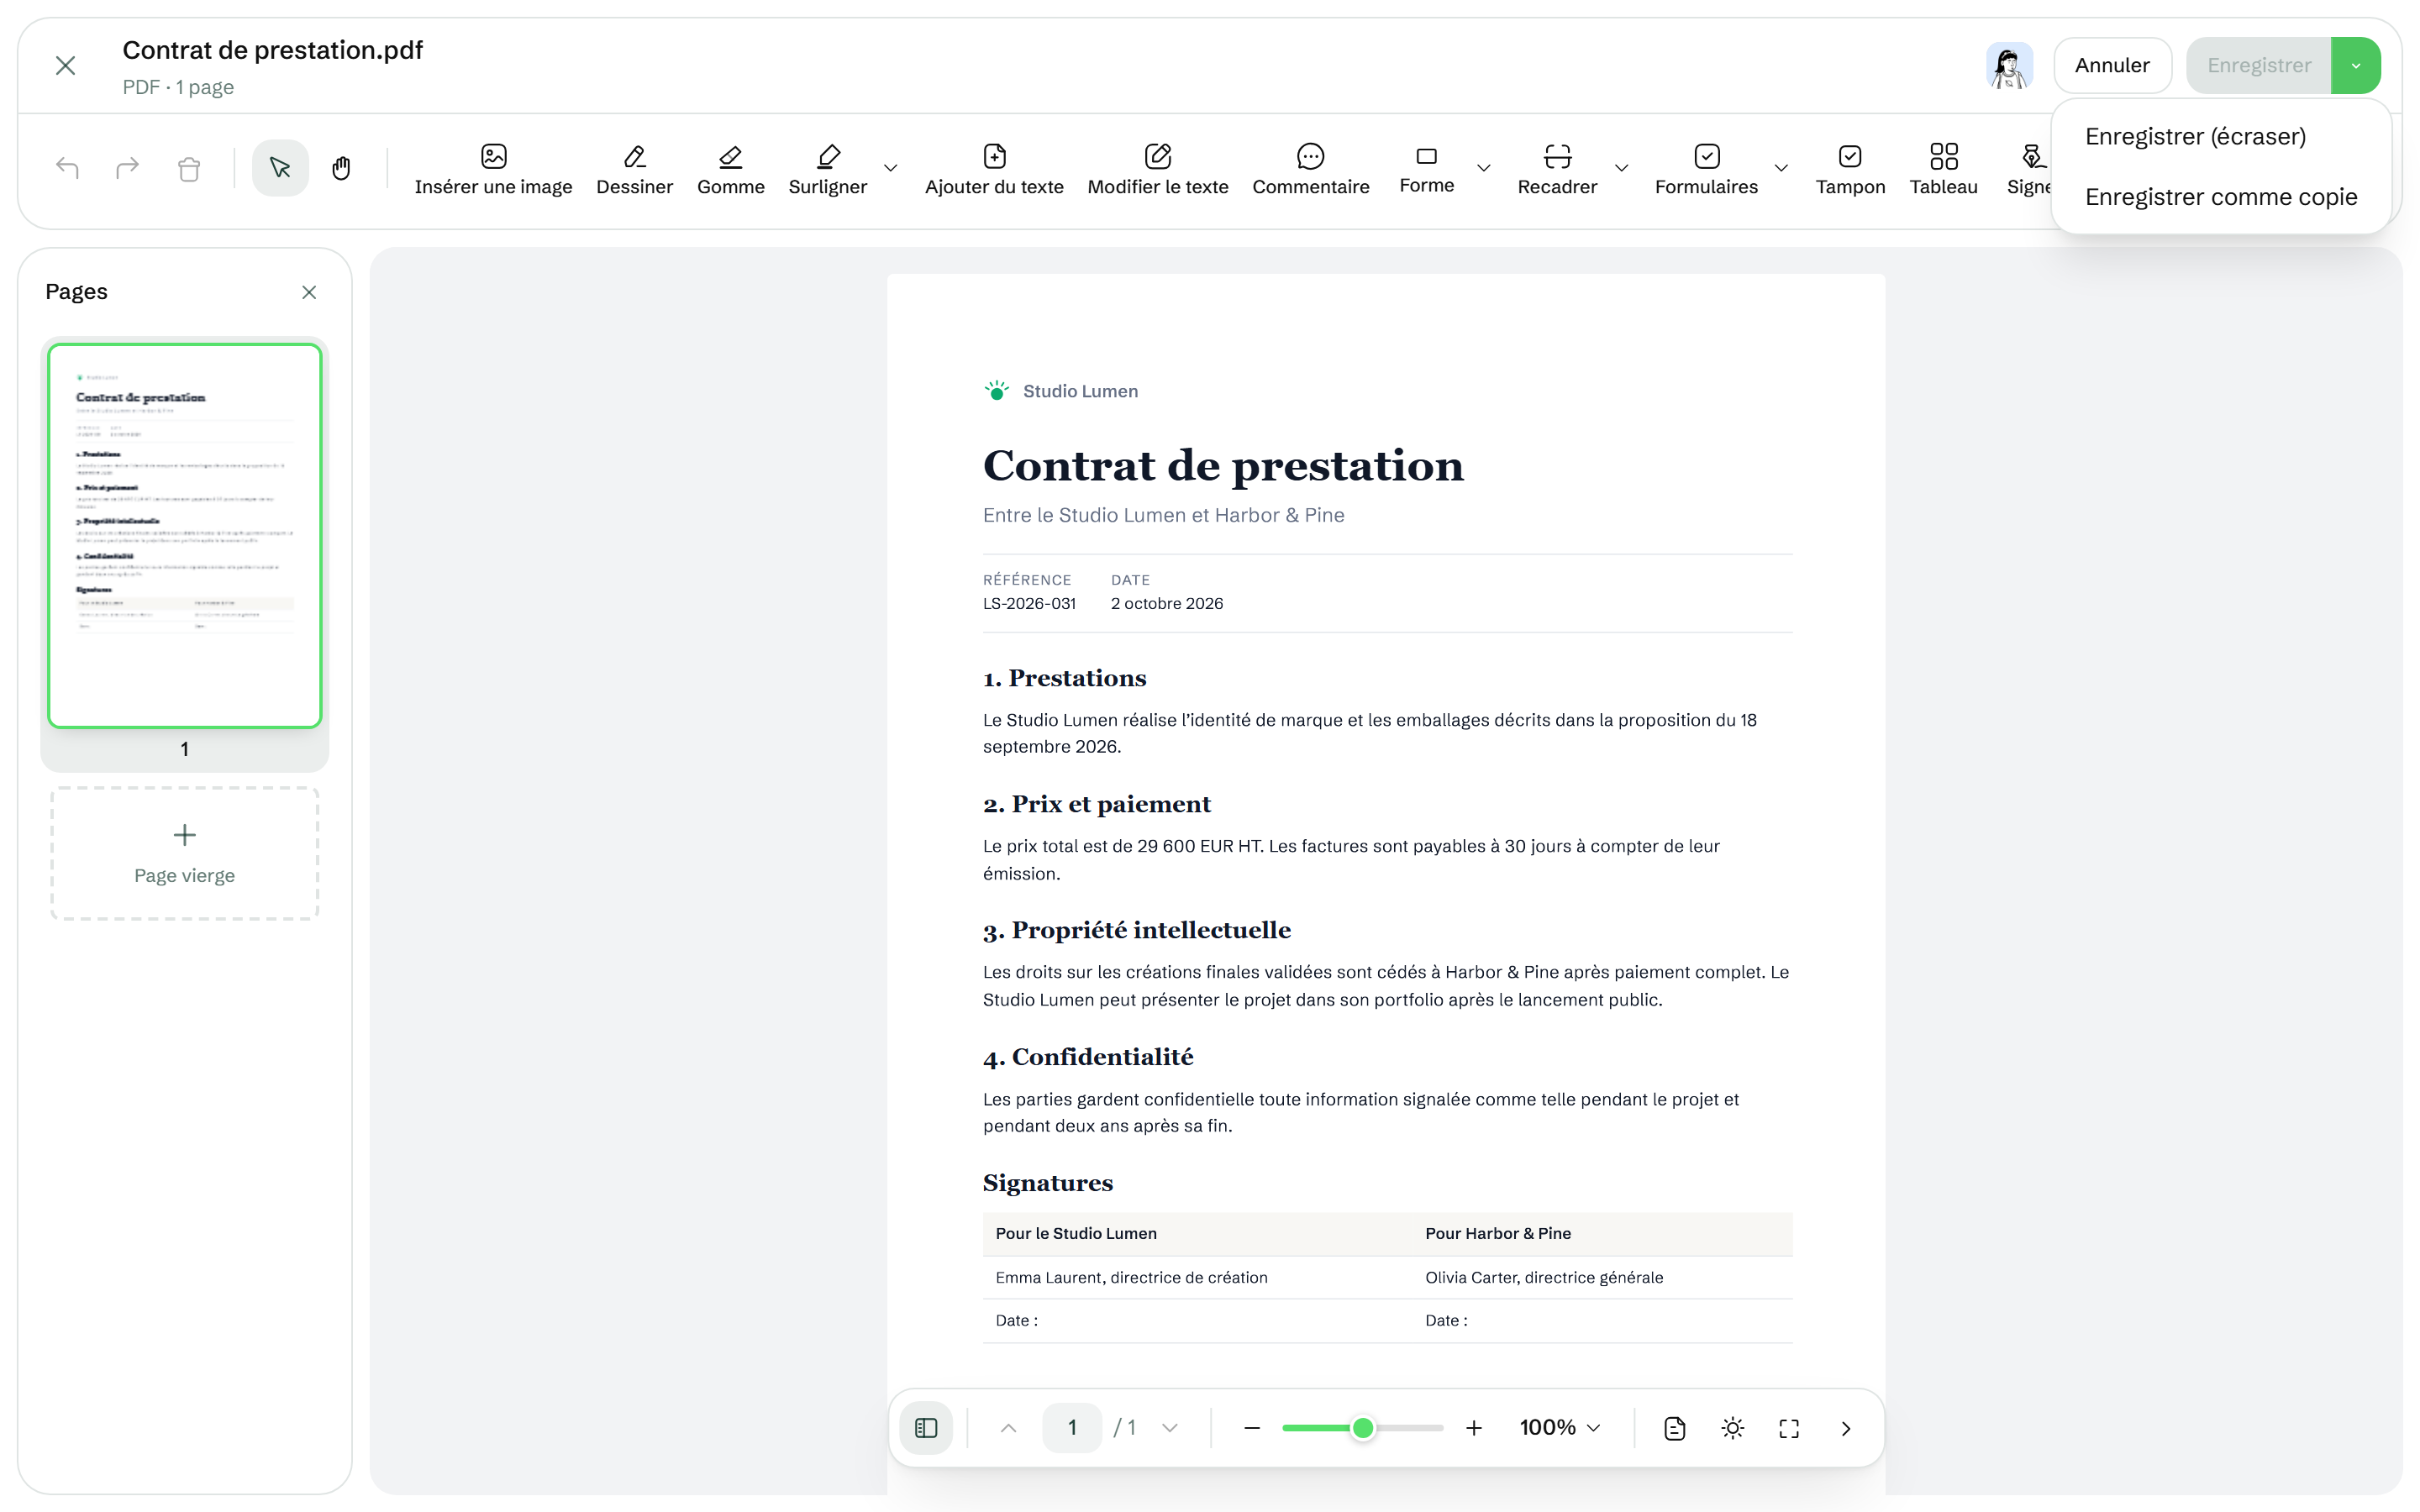
Task: Select the Dessiner pencil tool
Action: coord(634,169)
